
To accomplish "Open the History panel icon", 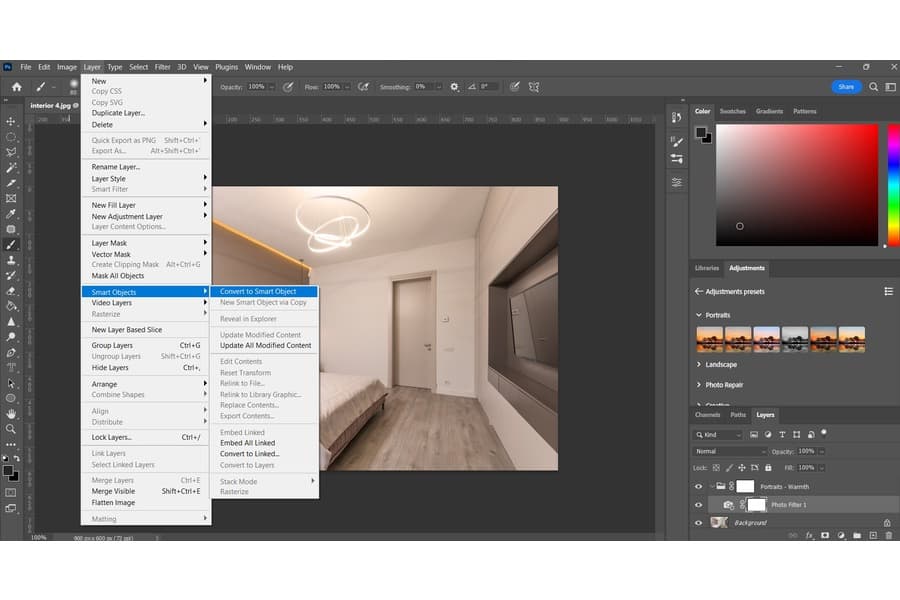I will pos(677,118).
